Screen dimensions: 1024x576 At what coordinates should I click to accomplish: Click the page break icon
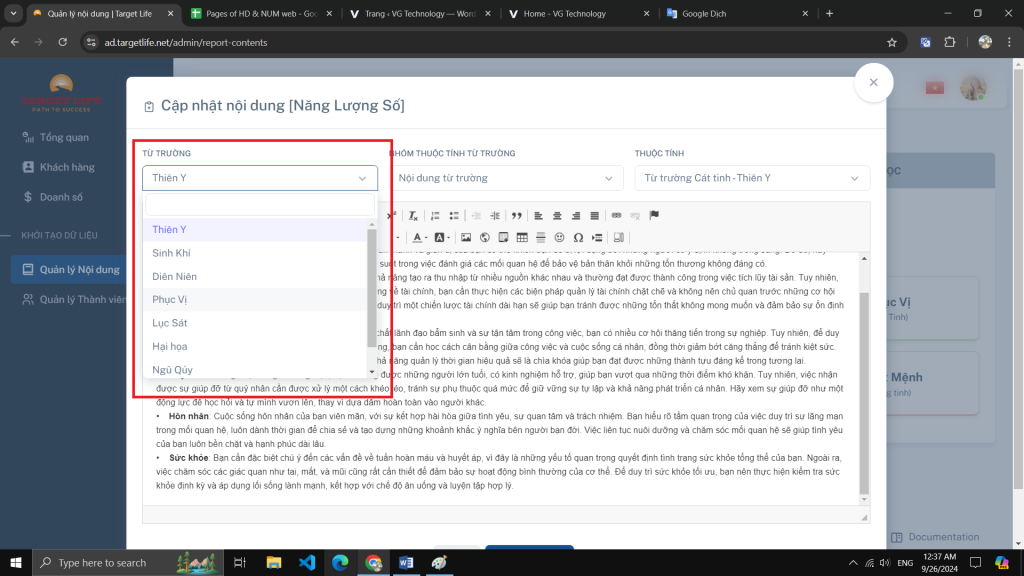[597, 238]
